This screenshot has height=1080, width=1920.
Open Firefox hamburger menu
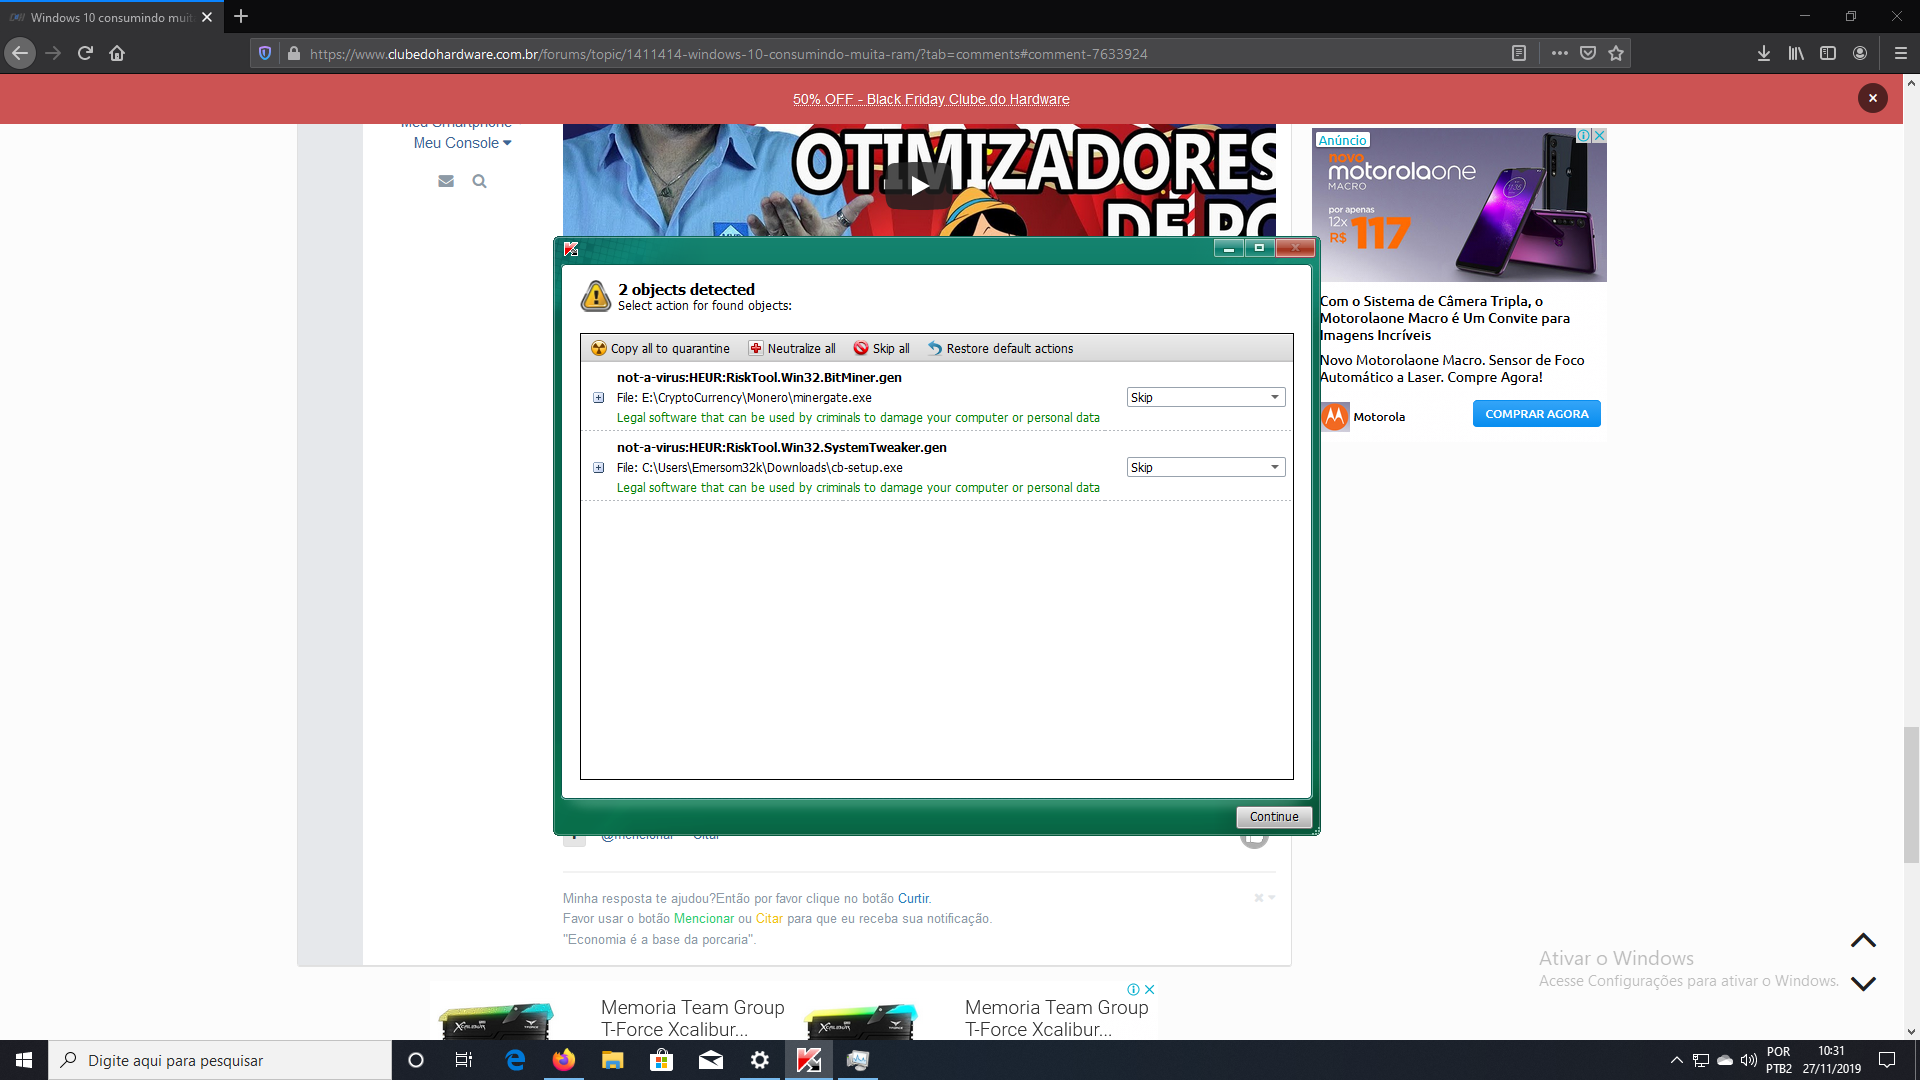1901,53
